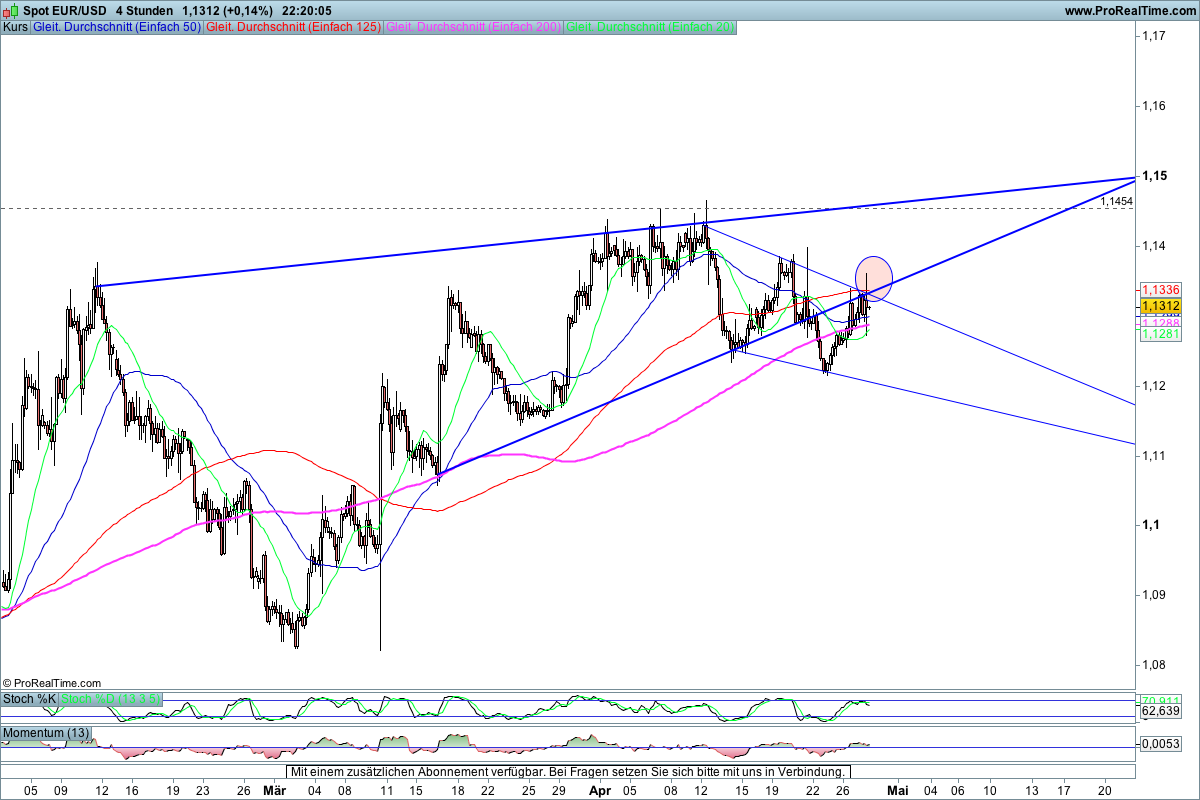Click the momentum value 0,0053
The width and height of the screenshot is (1200, 800).
point(1161,743)
